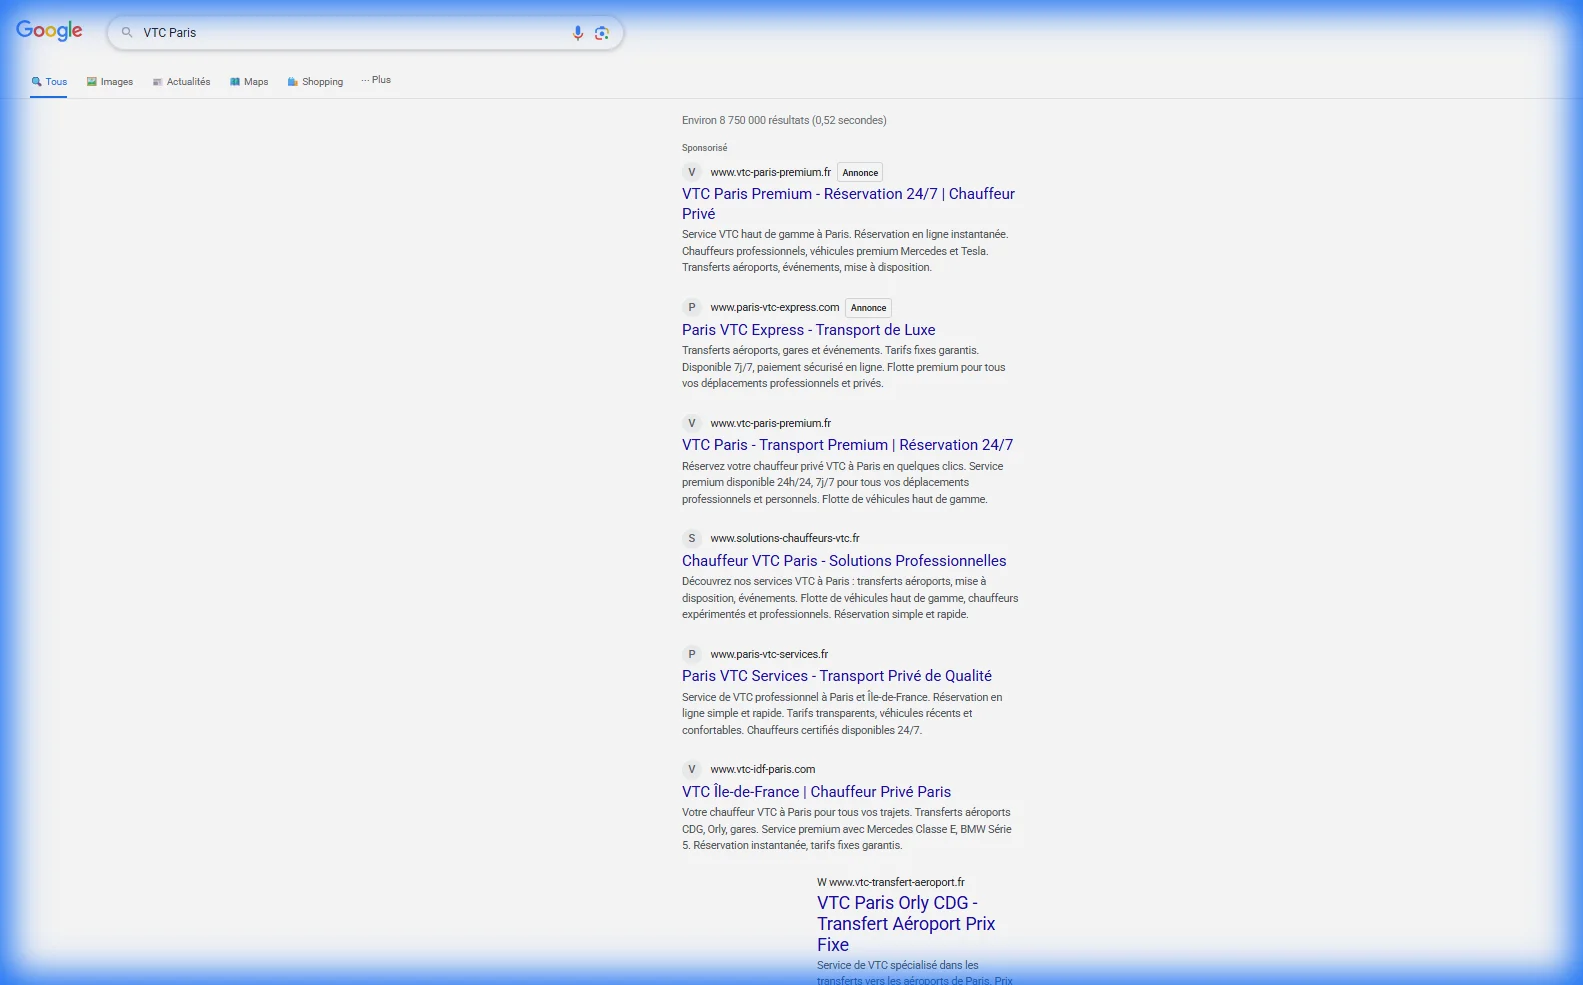Expand the Plus menu
1583x985 pixels.
pyautogui.click(x=376, y=80)
